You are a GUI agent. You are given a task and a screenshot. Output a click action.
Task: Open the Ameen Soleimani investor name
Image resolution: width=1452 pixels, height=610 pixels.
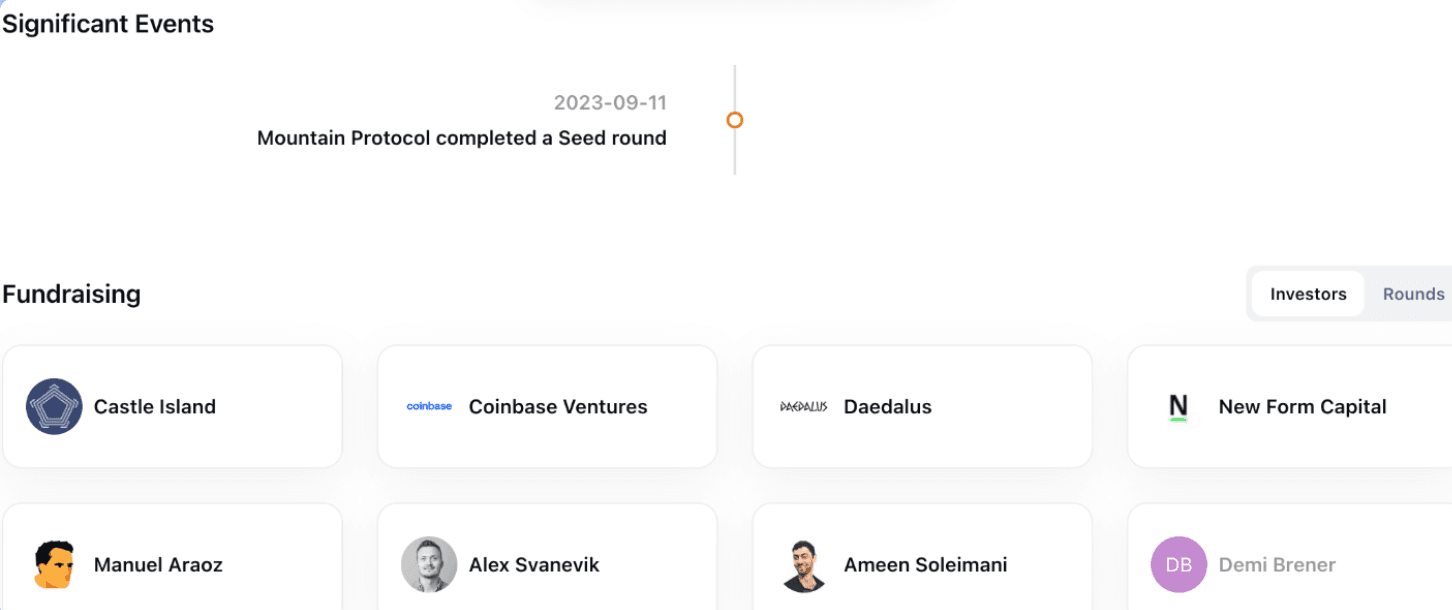point(925,564)
